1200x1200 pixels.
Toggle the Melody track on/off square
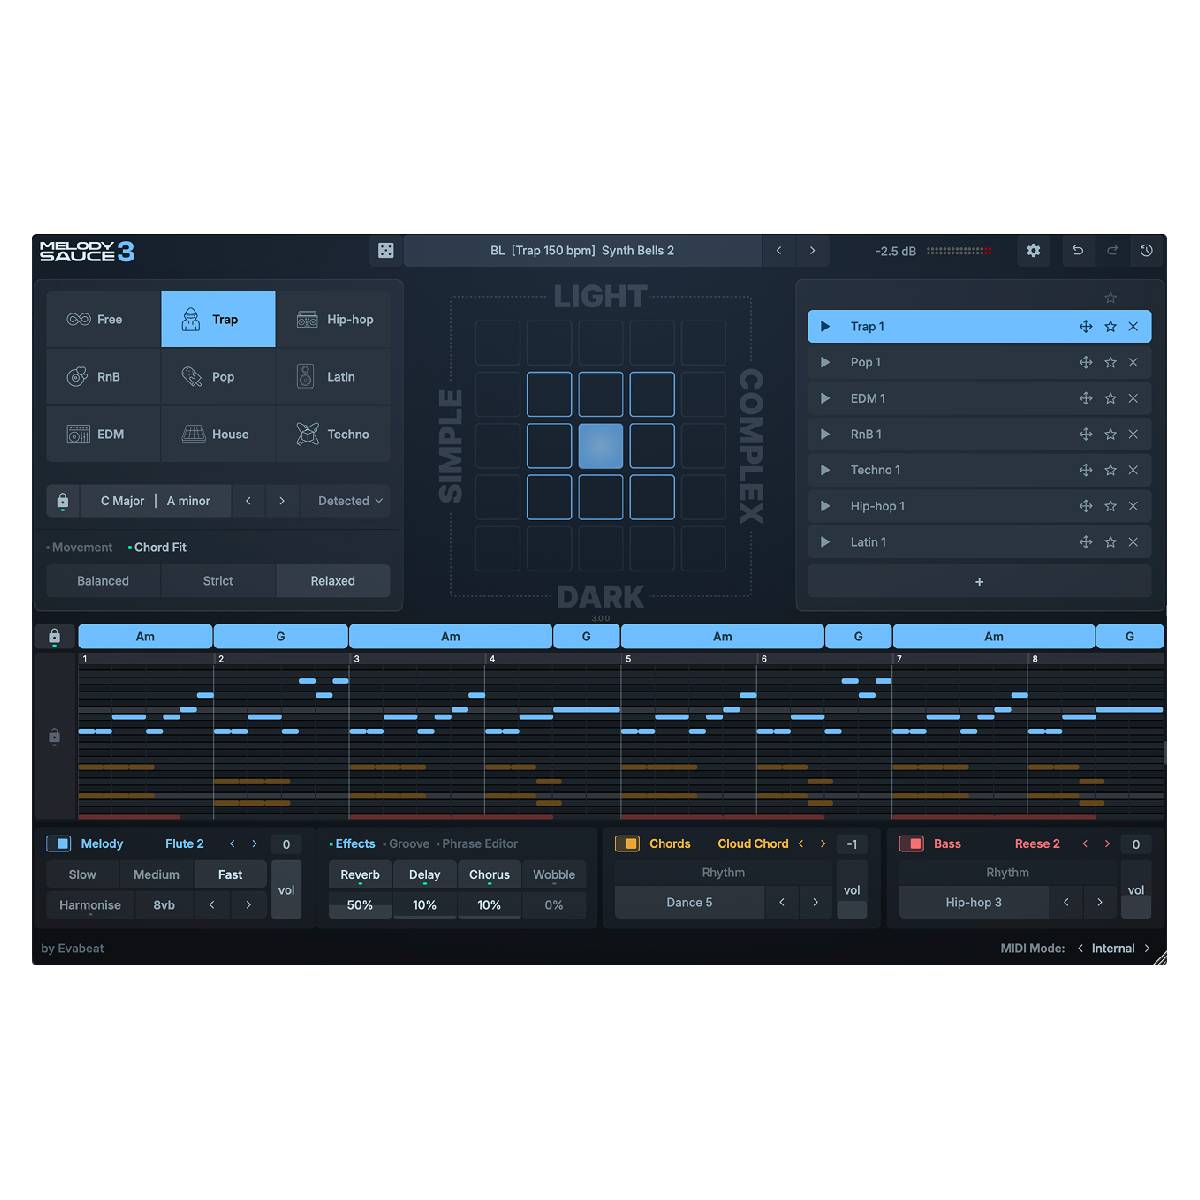60,844
